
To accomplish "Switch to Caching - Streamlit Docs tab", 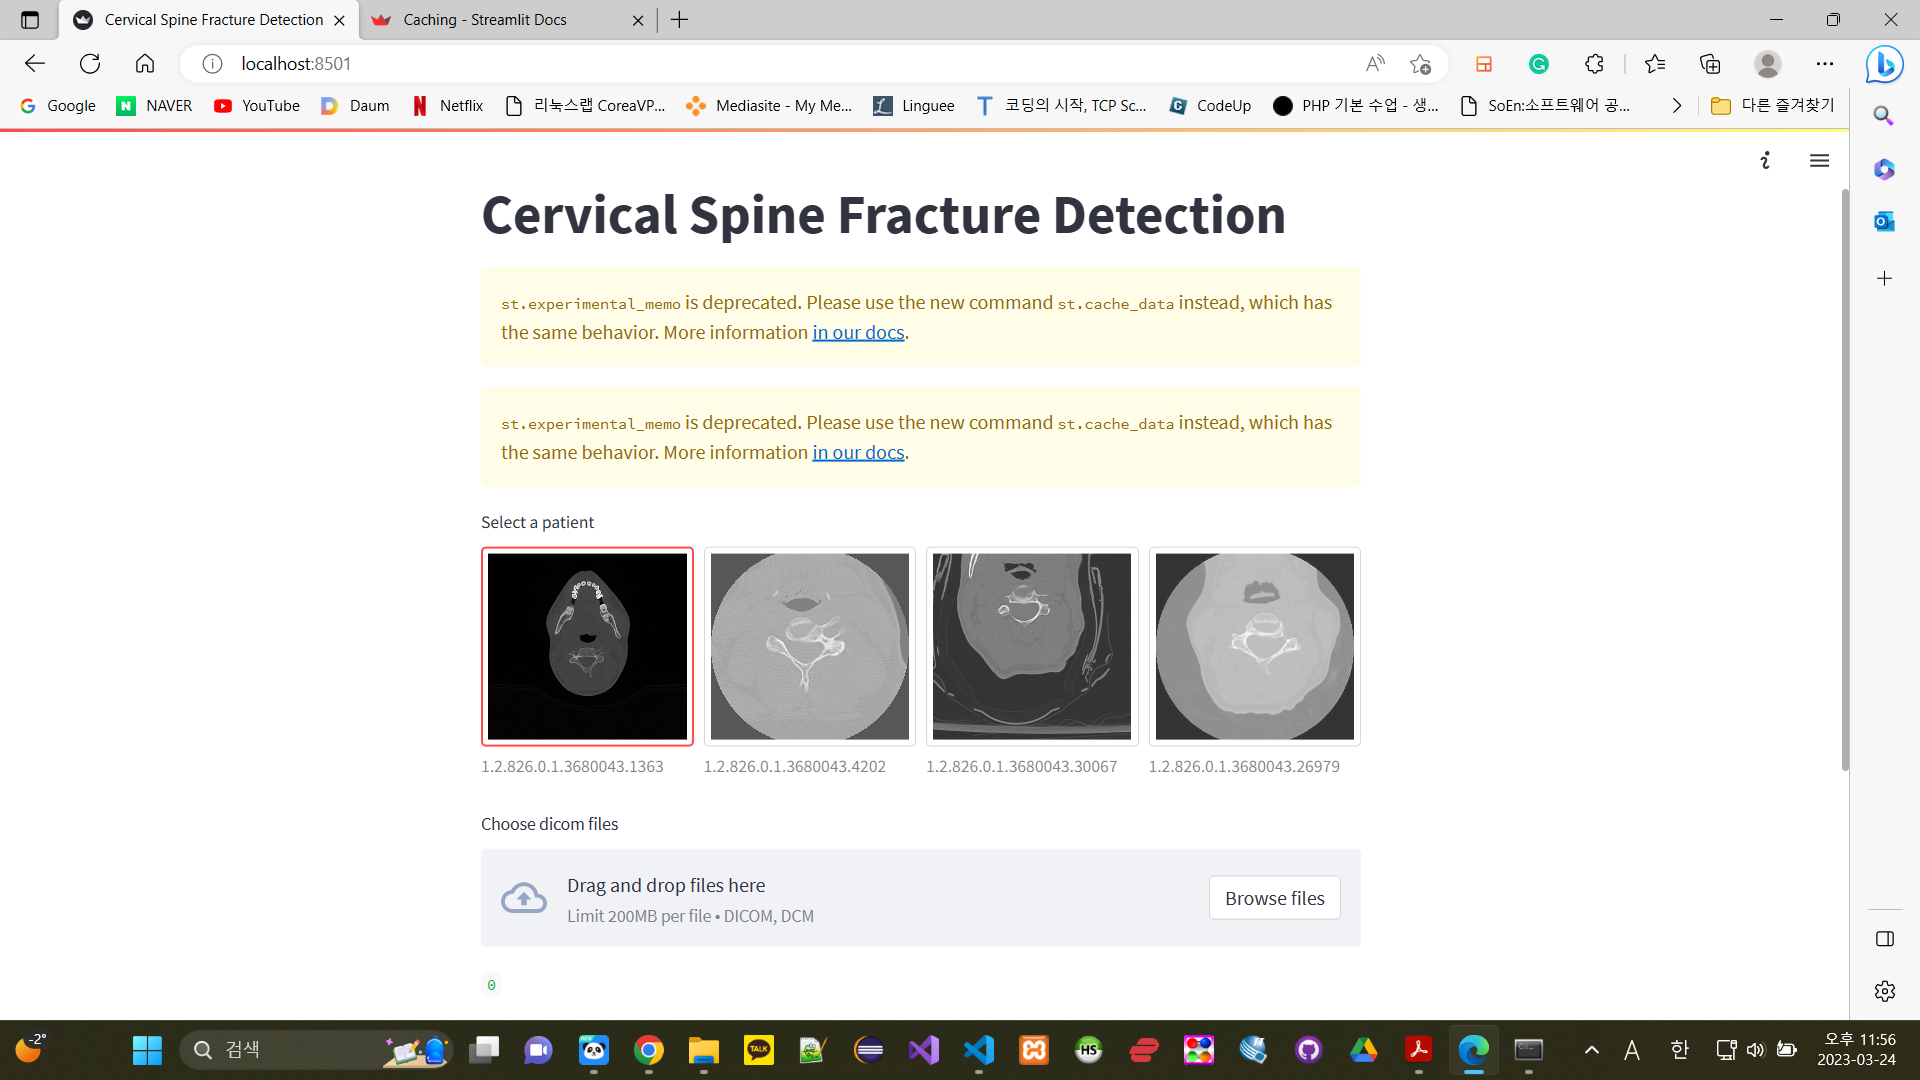I will click(x=485, y=20).
